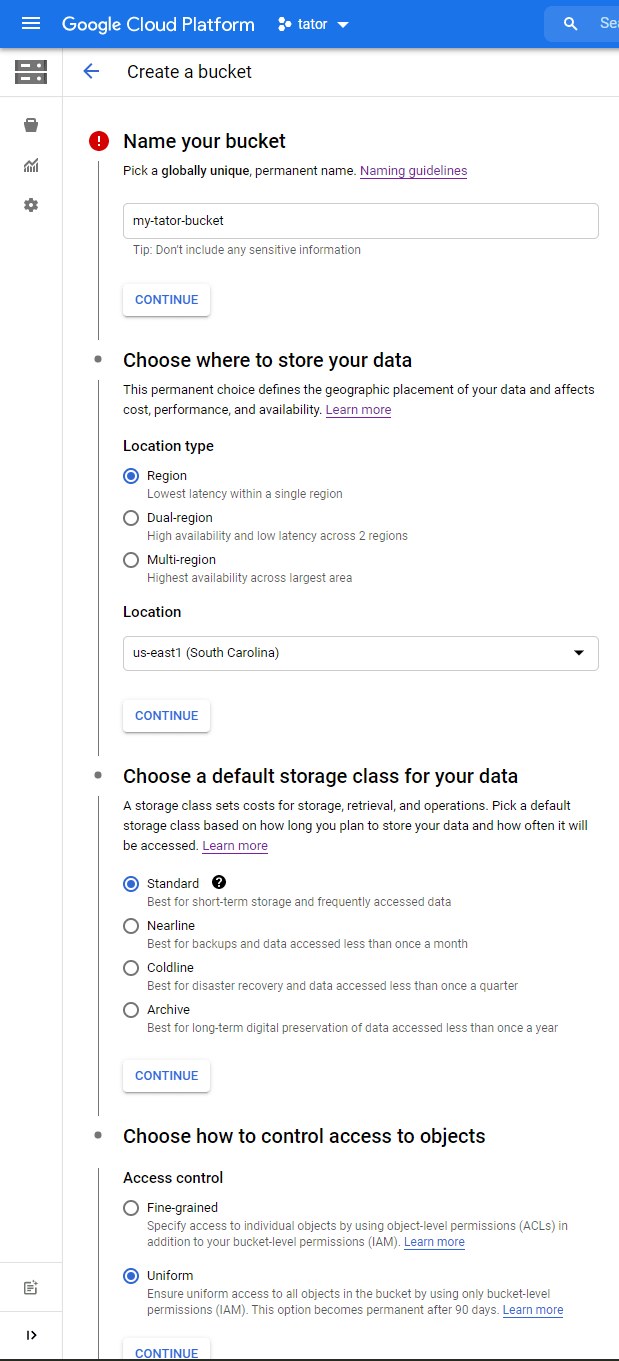Open the main navigation hamburger menu

click(x=31, y=23)
